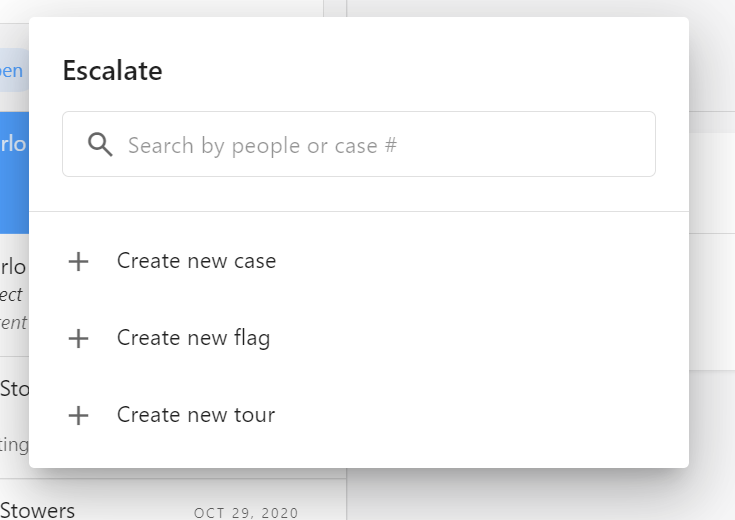Screen dimensions: 735x520
Task: Click the search magnifier icon
Action: [100, 144]
